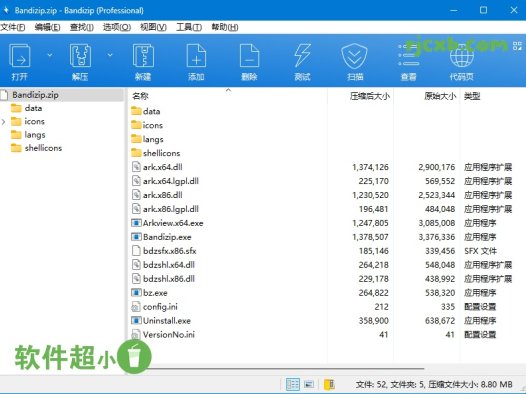Click the archive info icon in status bar

pos(329,384)
